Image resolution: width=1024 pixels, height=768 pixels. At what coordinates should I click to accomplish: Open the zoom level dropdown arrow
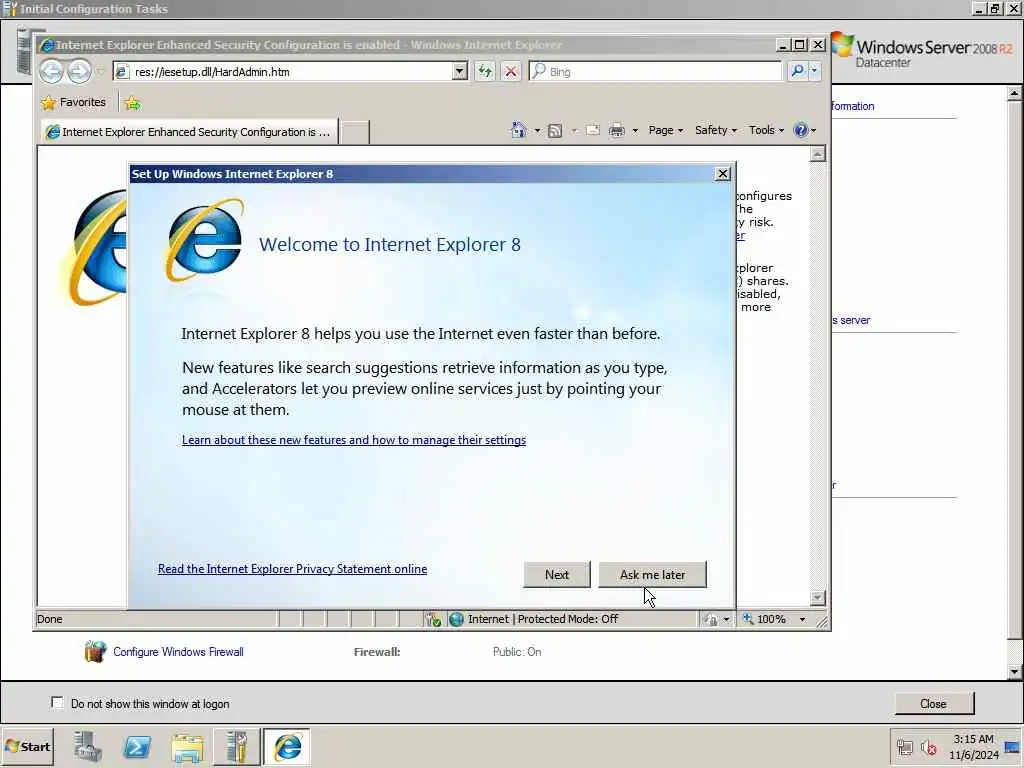click(803, 619)
